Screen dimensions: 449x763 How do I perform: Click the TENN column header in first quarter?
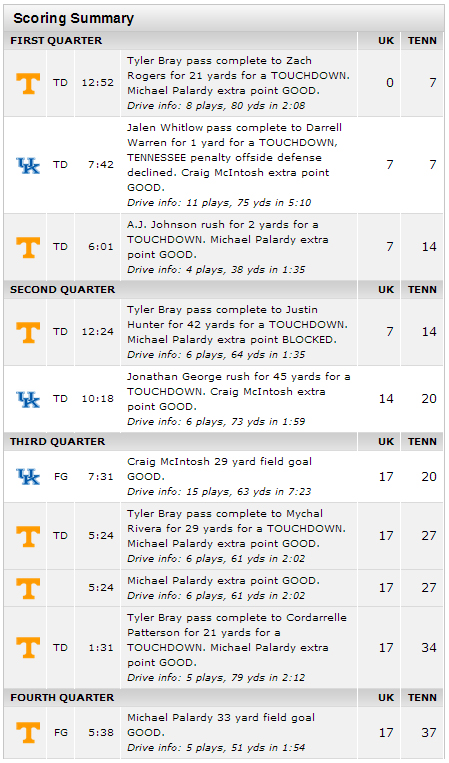click(422, 41)
